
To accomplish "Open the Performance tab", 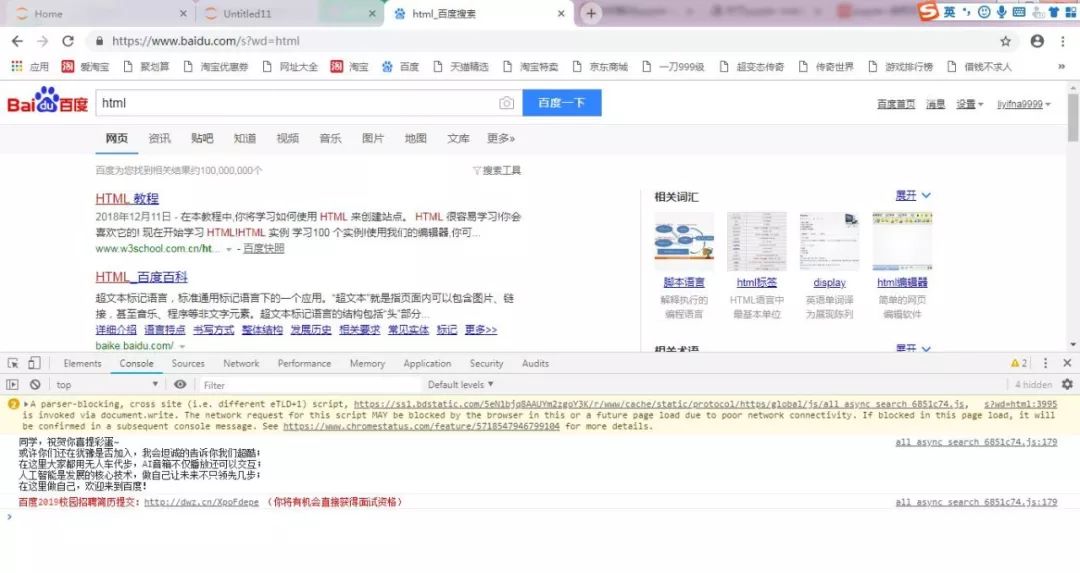I will 304,363.
